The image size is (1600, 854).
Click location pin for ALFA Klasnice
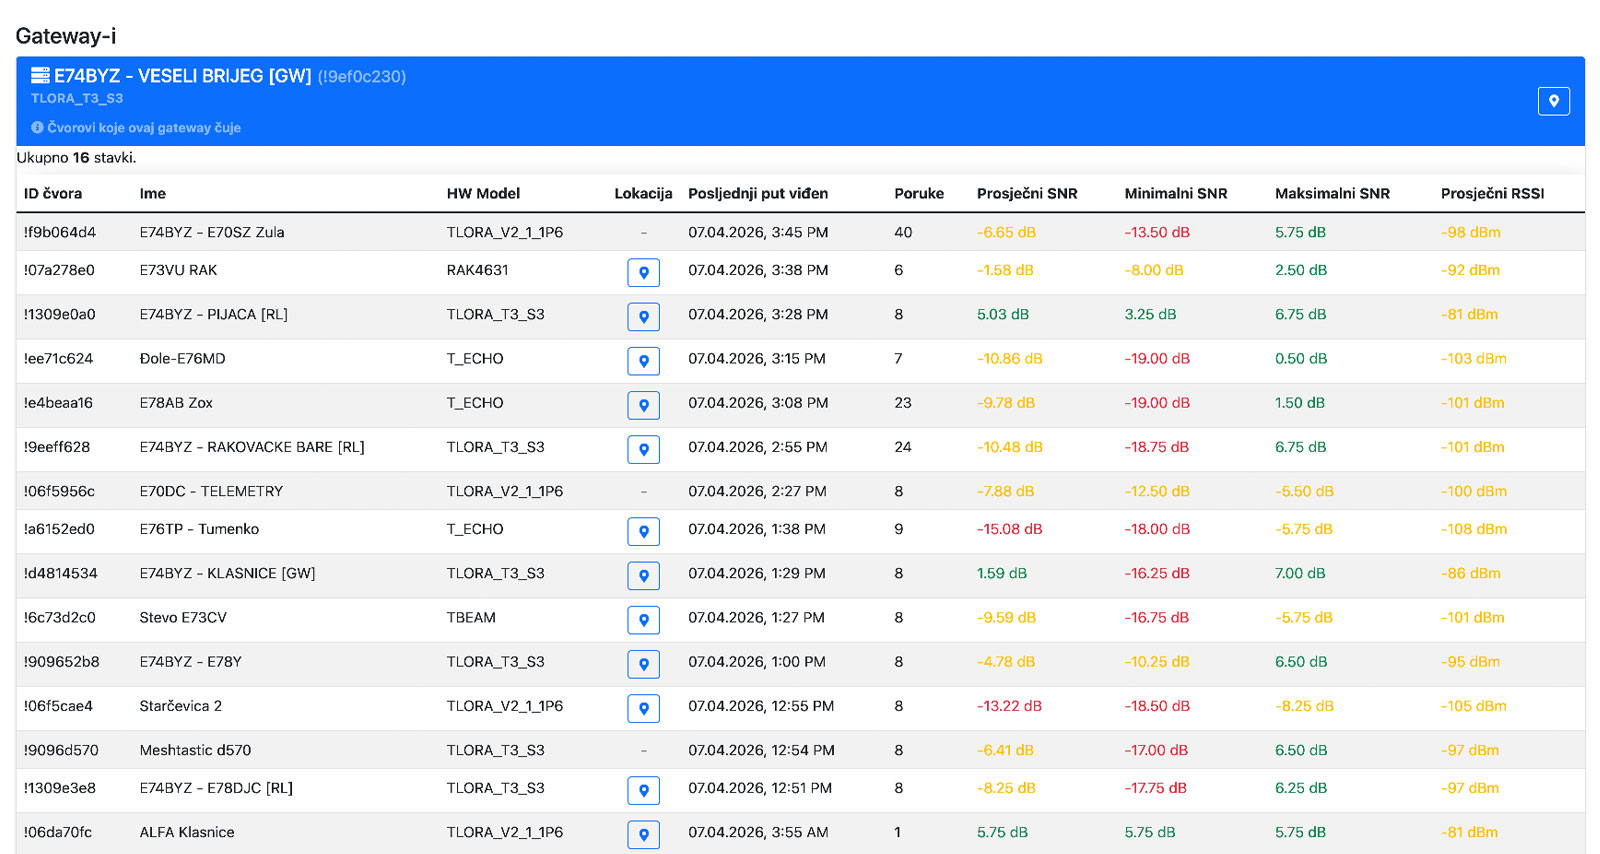pyautogui.click(x=643, y=833)
